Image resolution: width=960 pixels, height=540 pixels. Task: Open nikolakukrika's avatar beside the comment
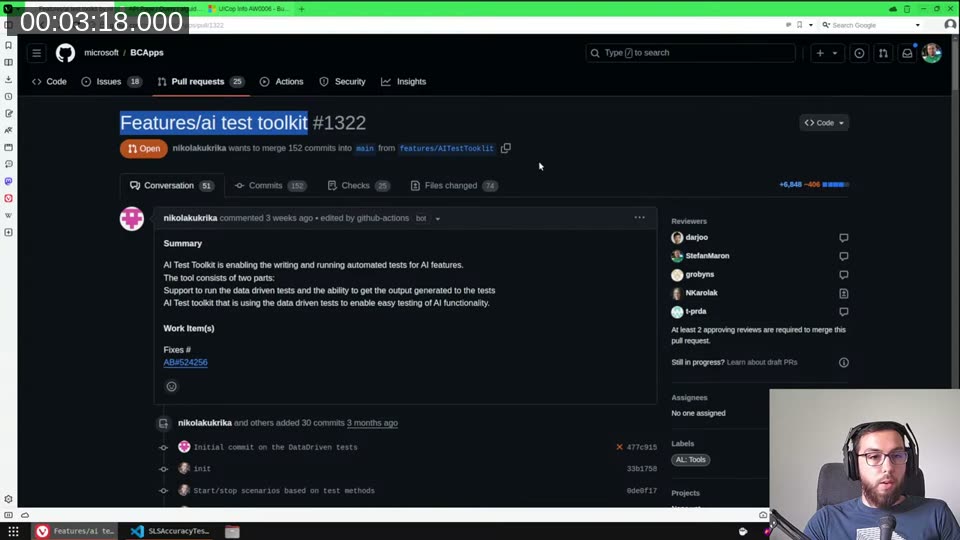click(132, 219)
